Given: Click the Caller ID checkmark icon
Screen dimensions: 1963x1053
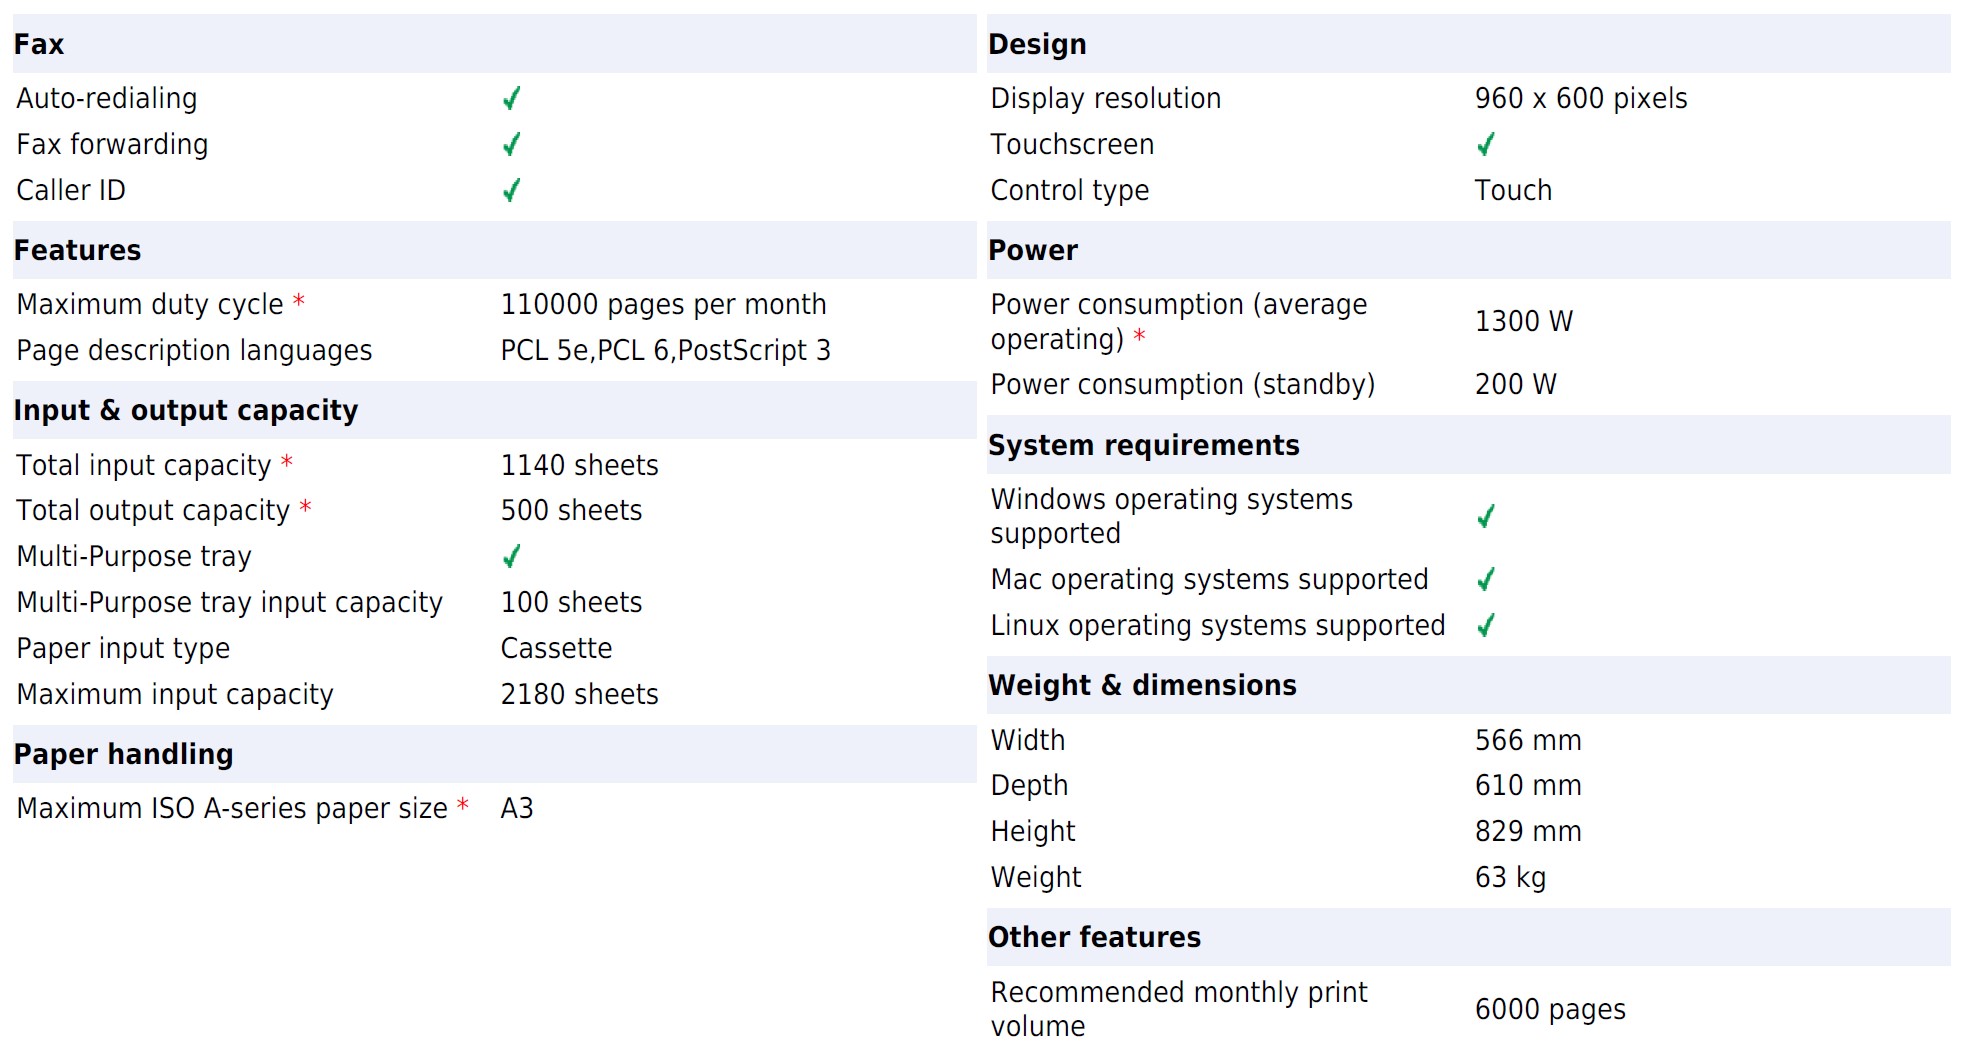Looking at the screenshot, I should (511, 190).
